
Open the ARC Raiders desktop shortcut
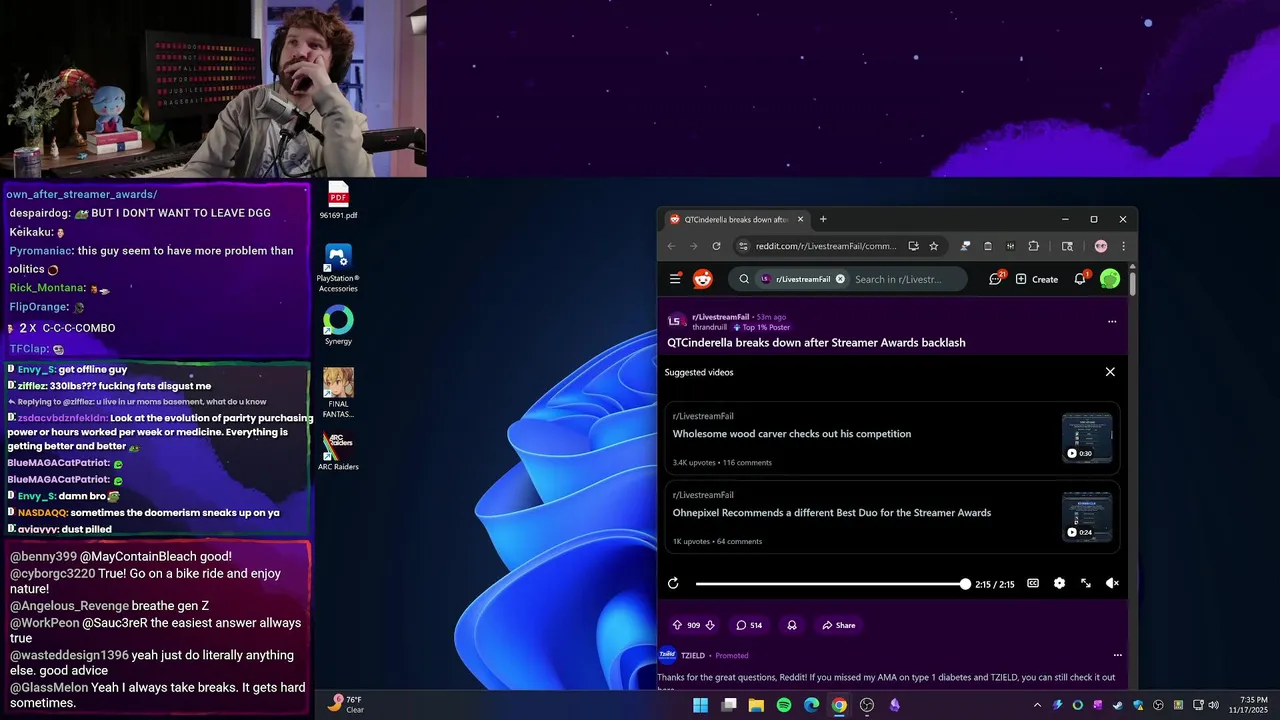[338, 451]
